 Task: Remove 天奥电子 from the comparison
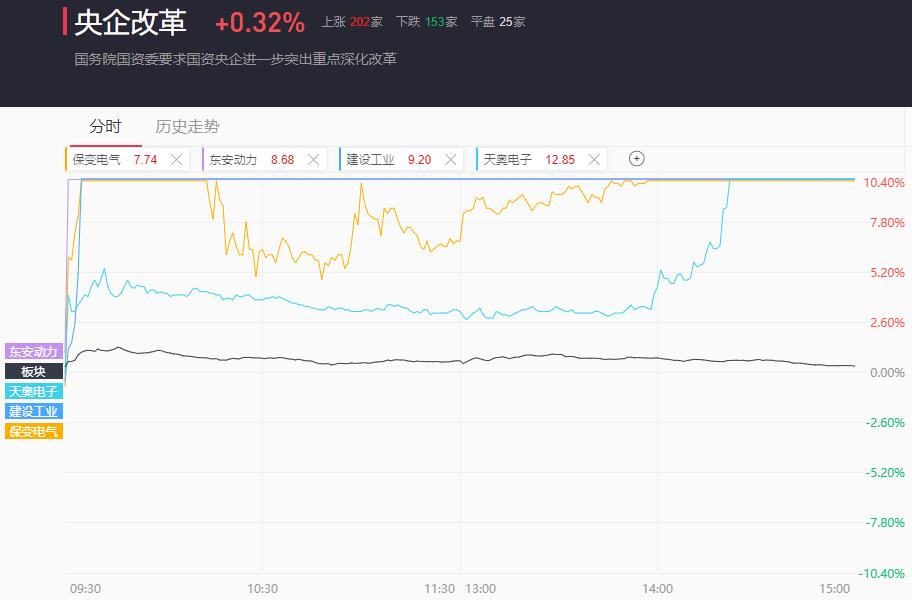point(594,159)
